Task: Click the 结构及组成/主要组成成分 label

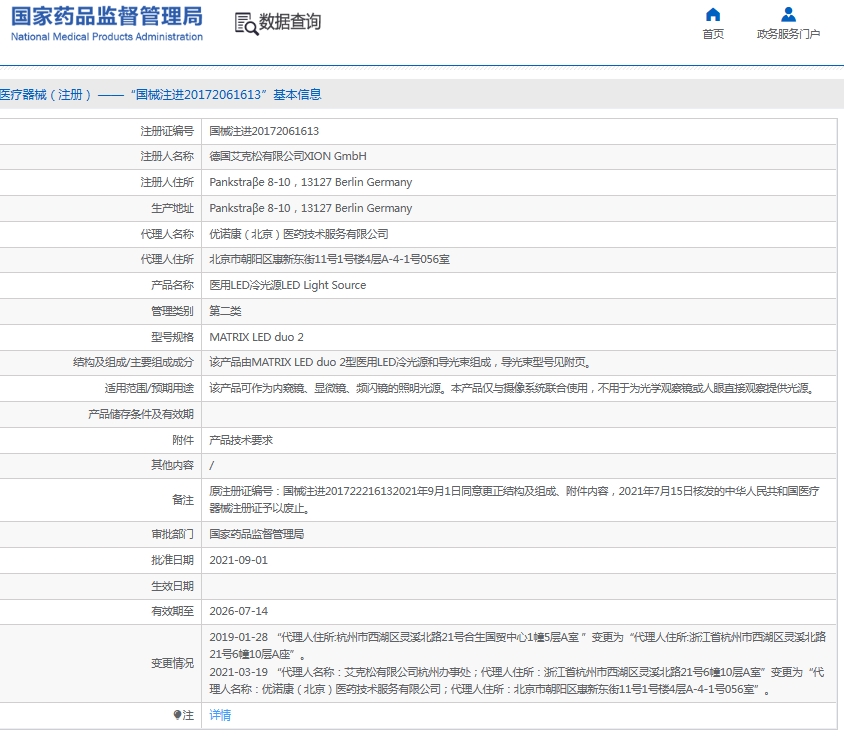Action: (x=133, y=362)
